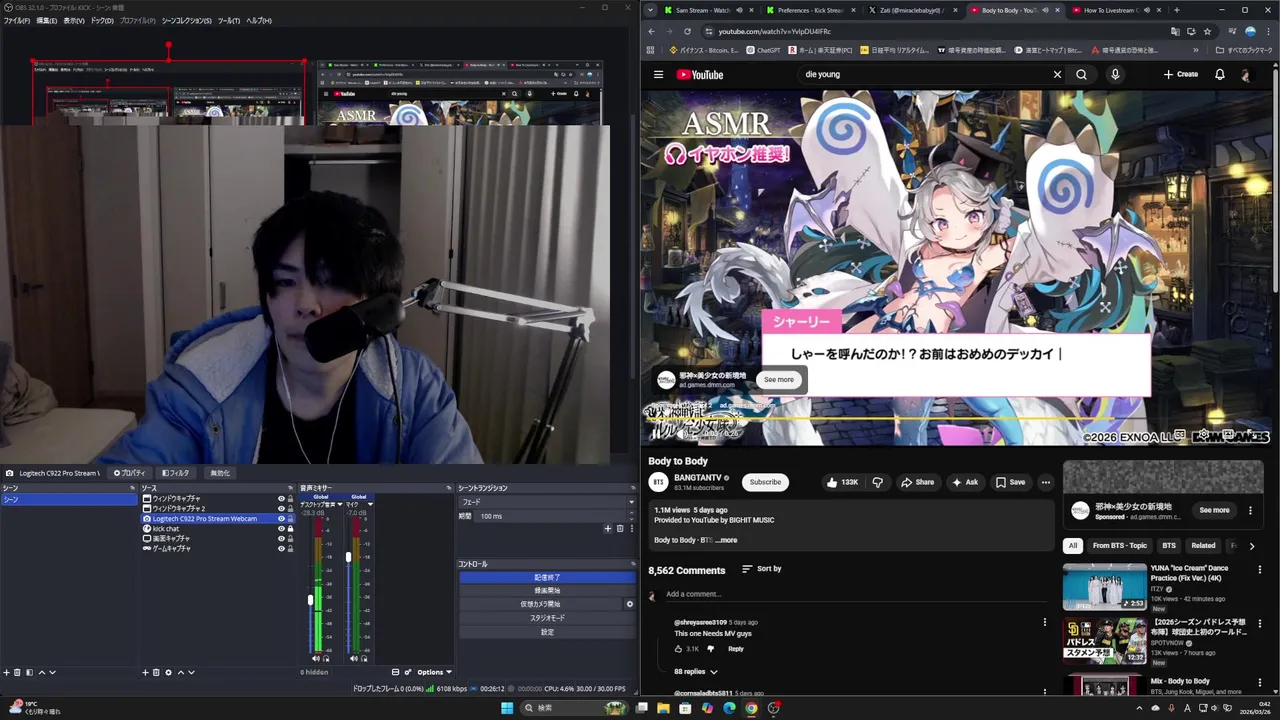Open OBS シーンコレクション menu

tap(186, 21)
